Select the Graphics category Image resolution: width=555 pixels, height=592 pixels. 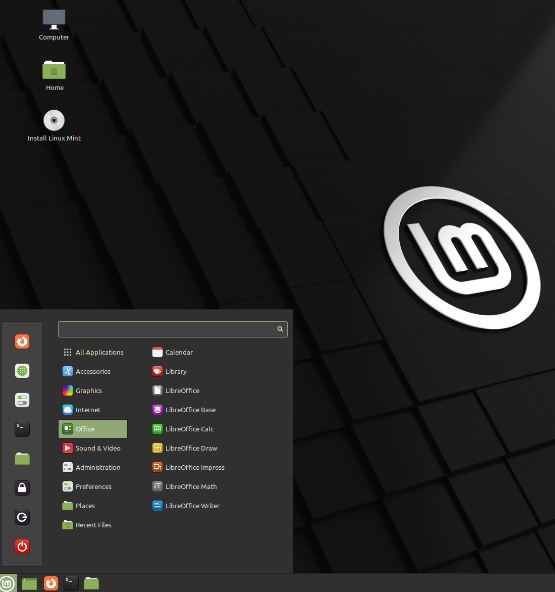coord(93,390)
